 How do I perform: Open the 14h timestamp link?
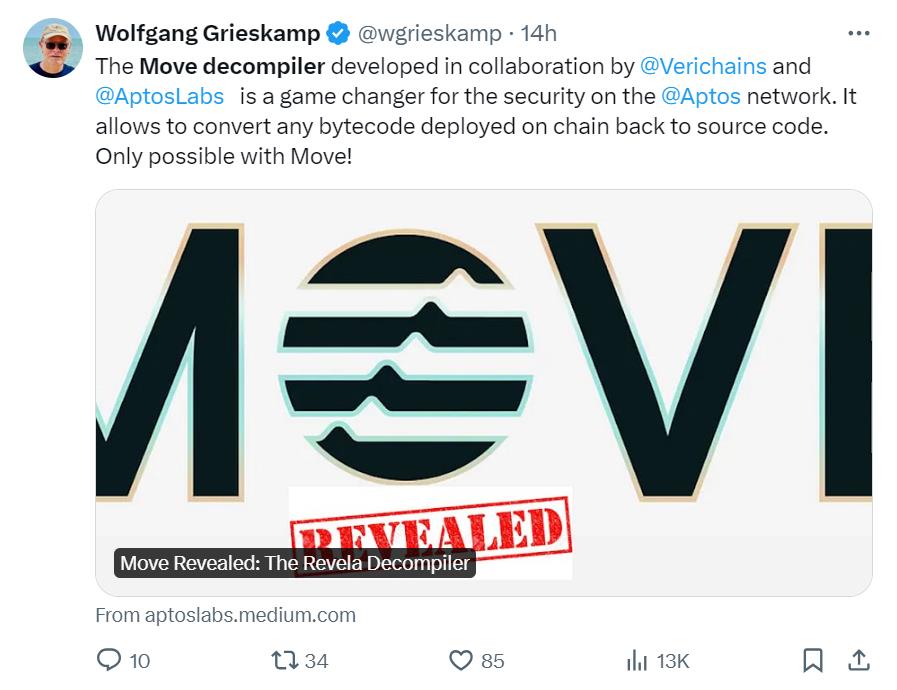click(538, 34)
